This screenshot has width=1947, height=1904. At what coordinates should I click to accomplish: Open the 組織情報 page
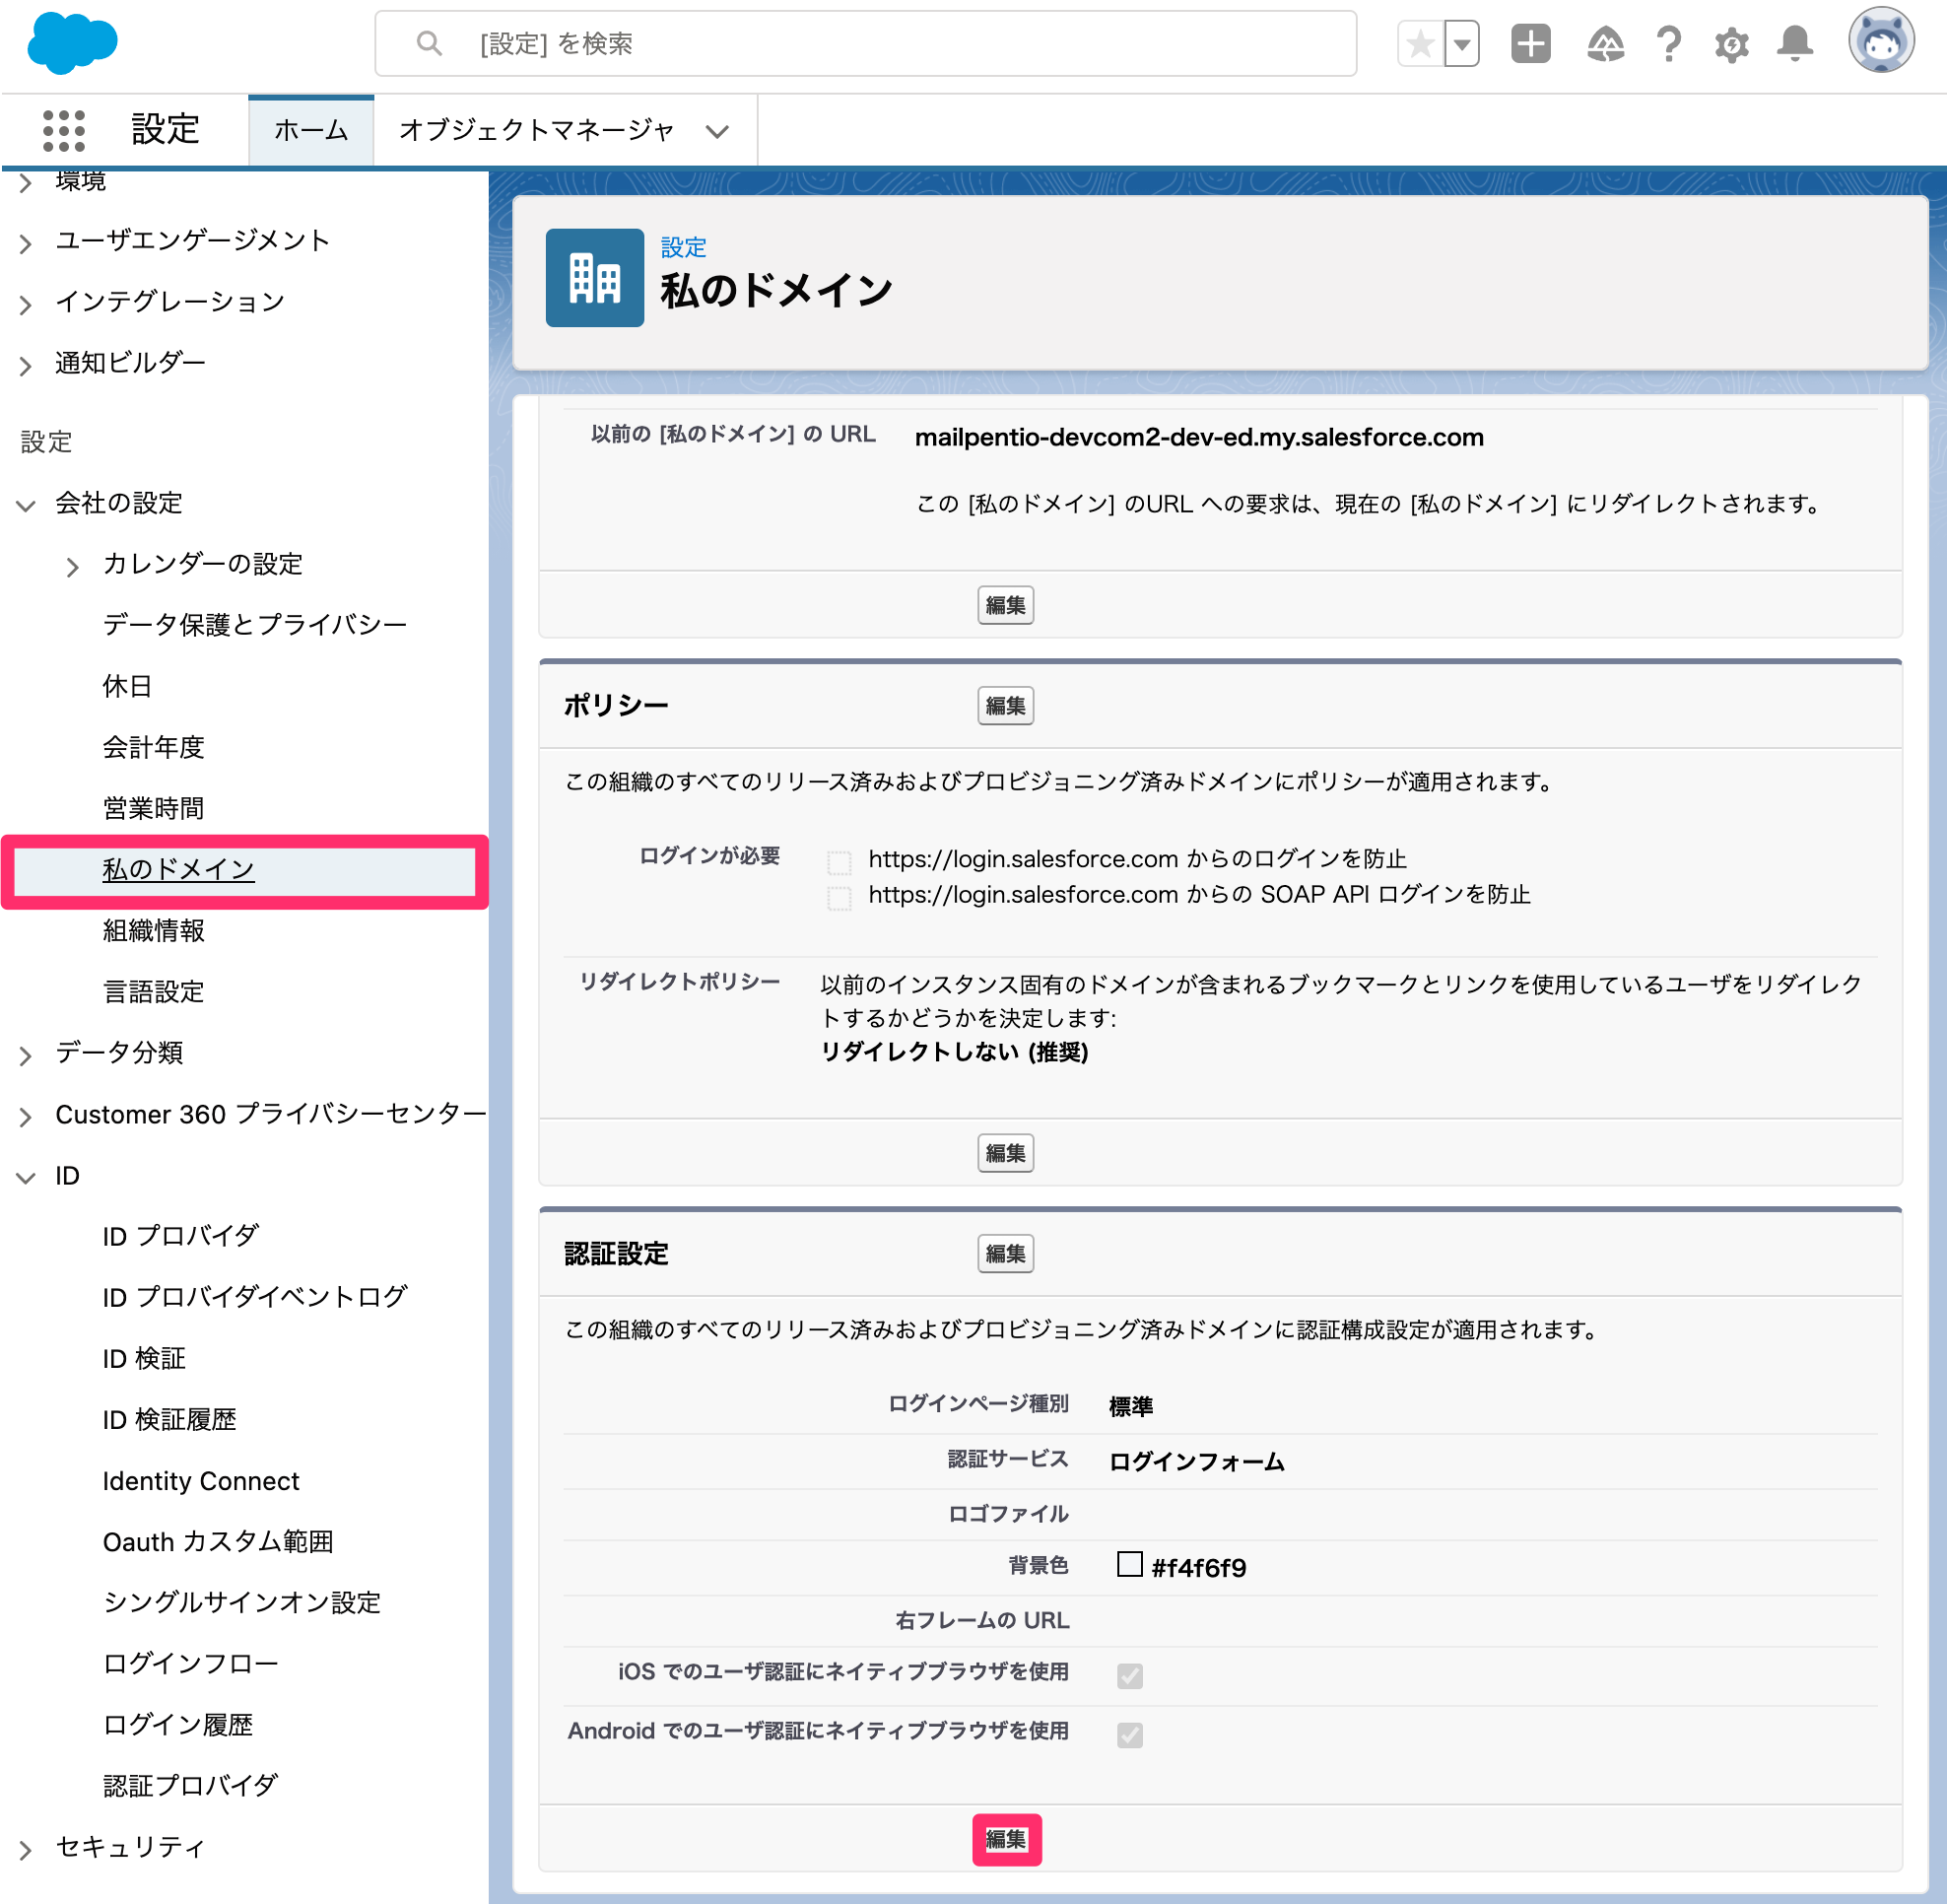click(154, 930)
